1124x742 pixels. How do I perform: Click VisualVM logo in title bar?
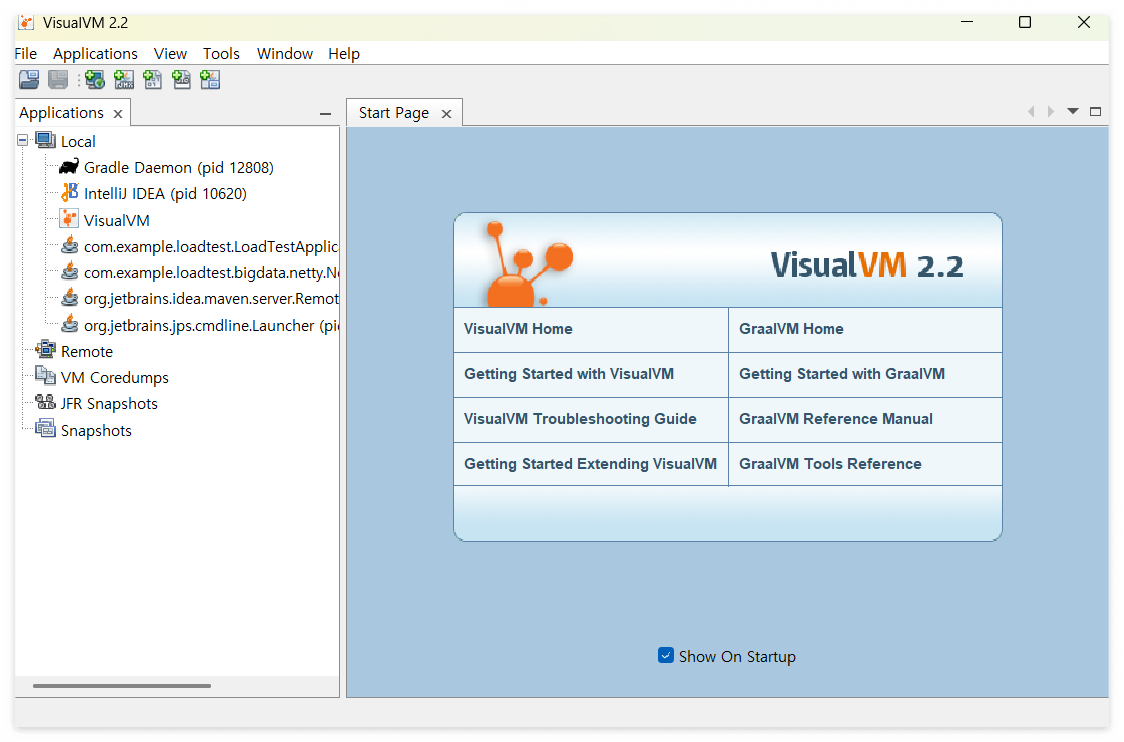27,22
